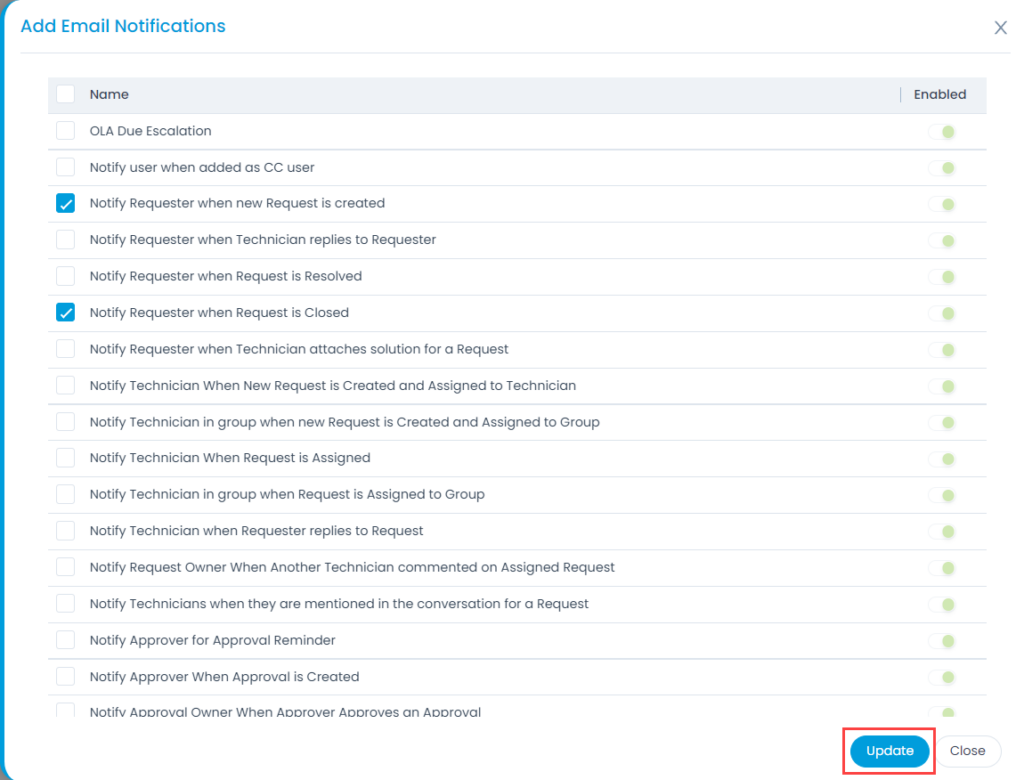Select checkbox for Notify user when added as CC user
Viewport: 1024px width, 780px height.
[65, 167]
